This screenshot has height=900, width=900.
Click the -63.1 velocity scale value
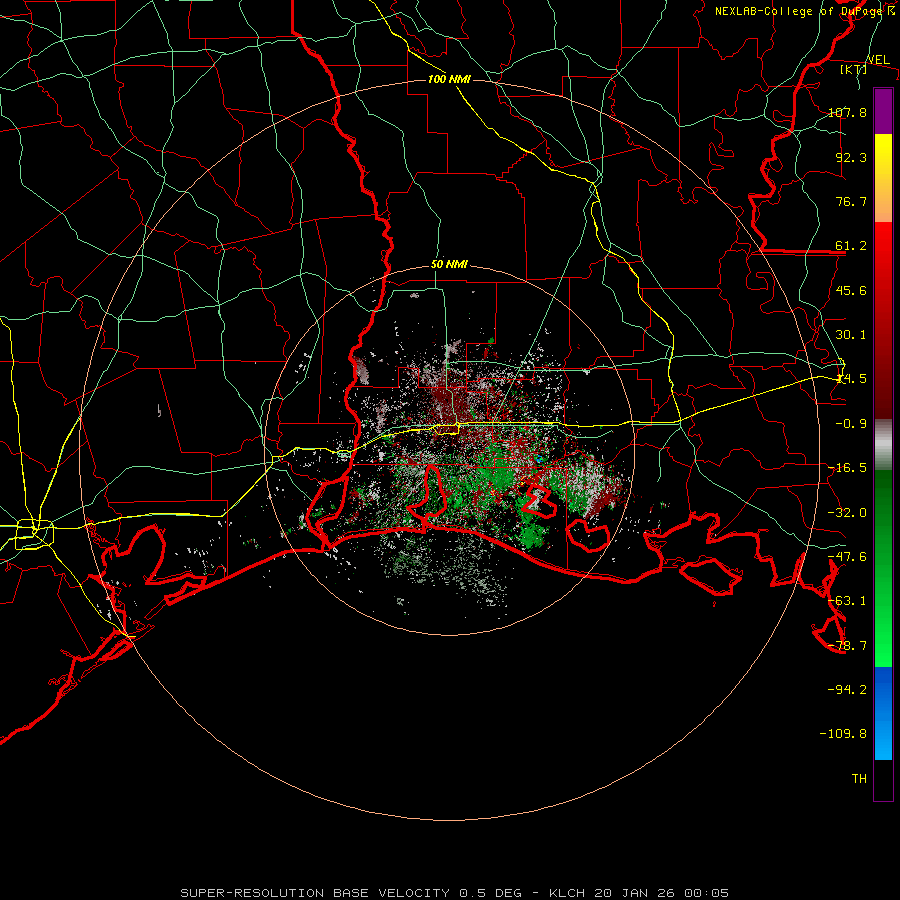[847, 601]
